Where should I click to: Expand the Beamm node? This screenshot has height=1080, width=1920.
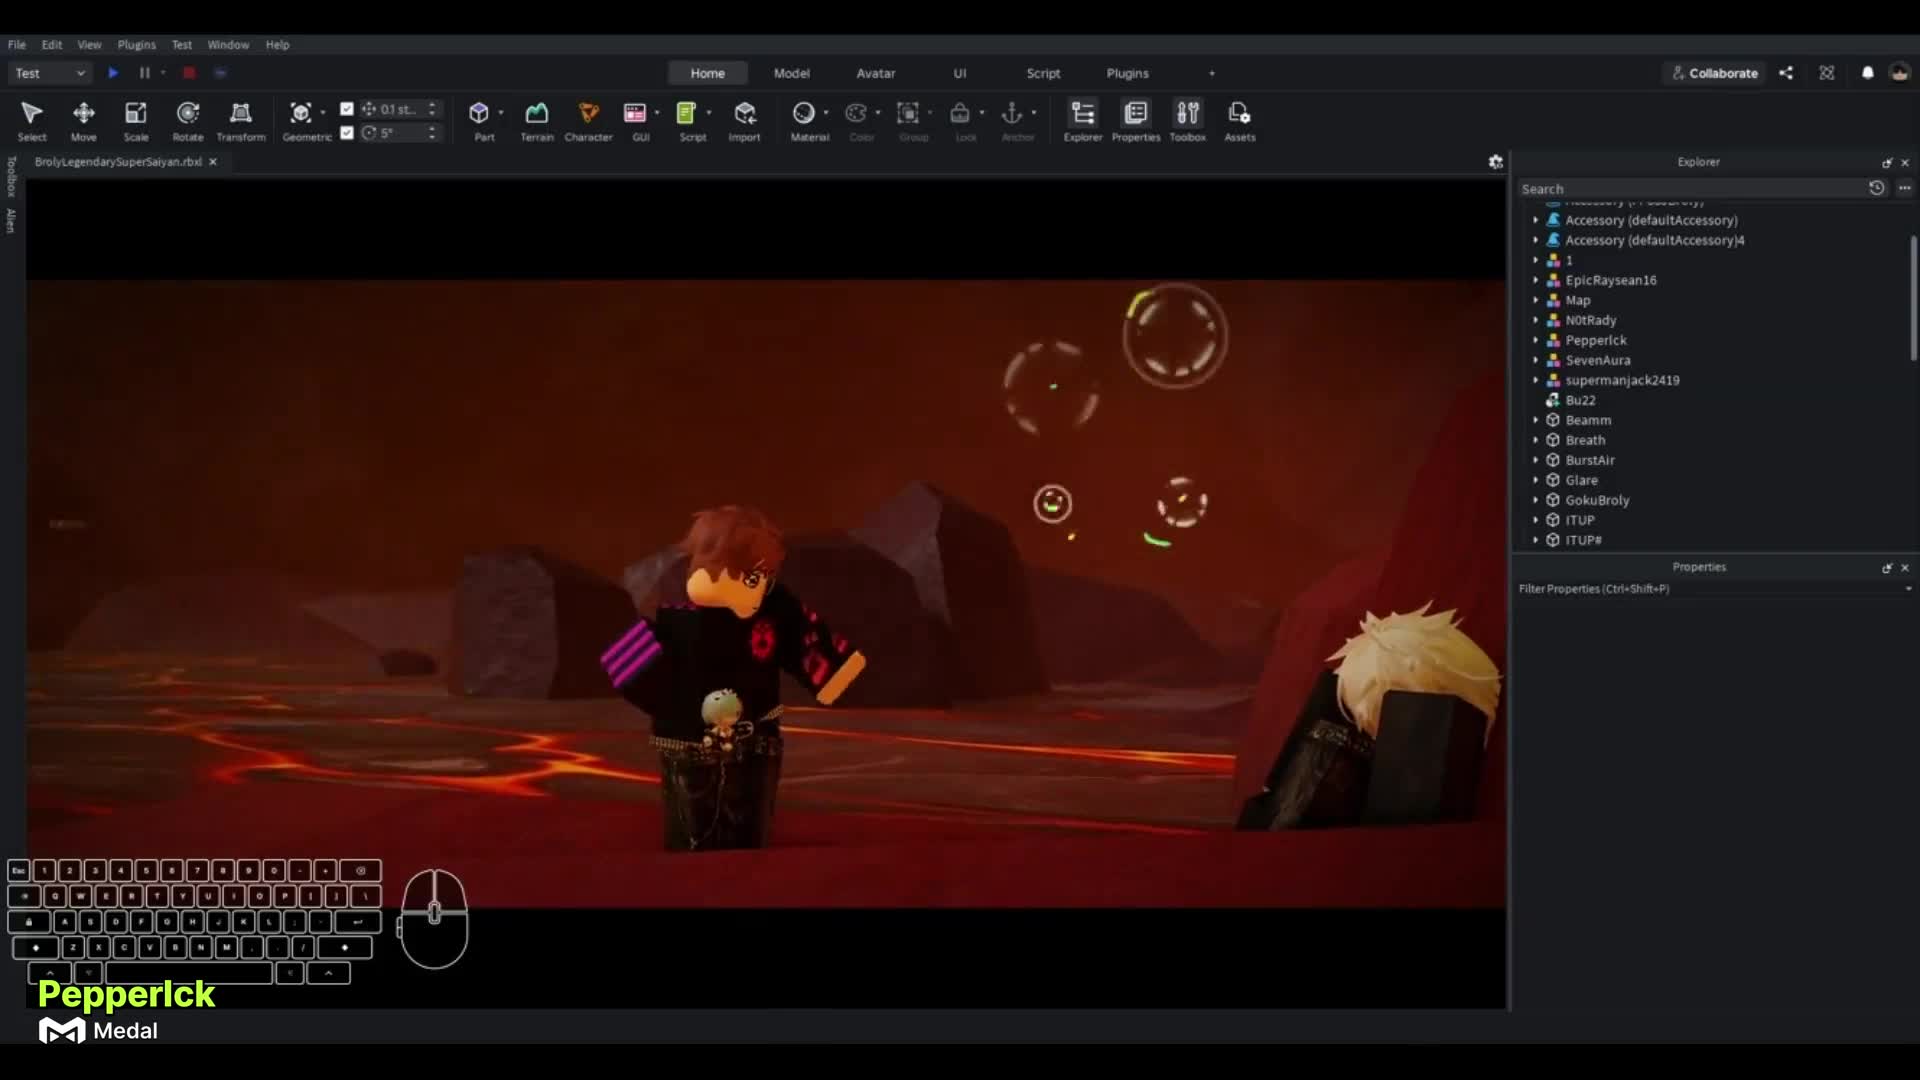1536,420
